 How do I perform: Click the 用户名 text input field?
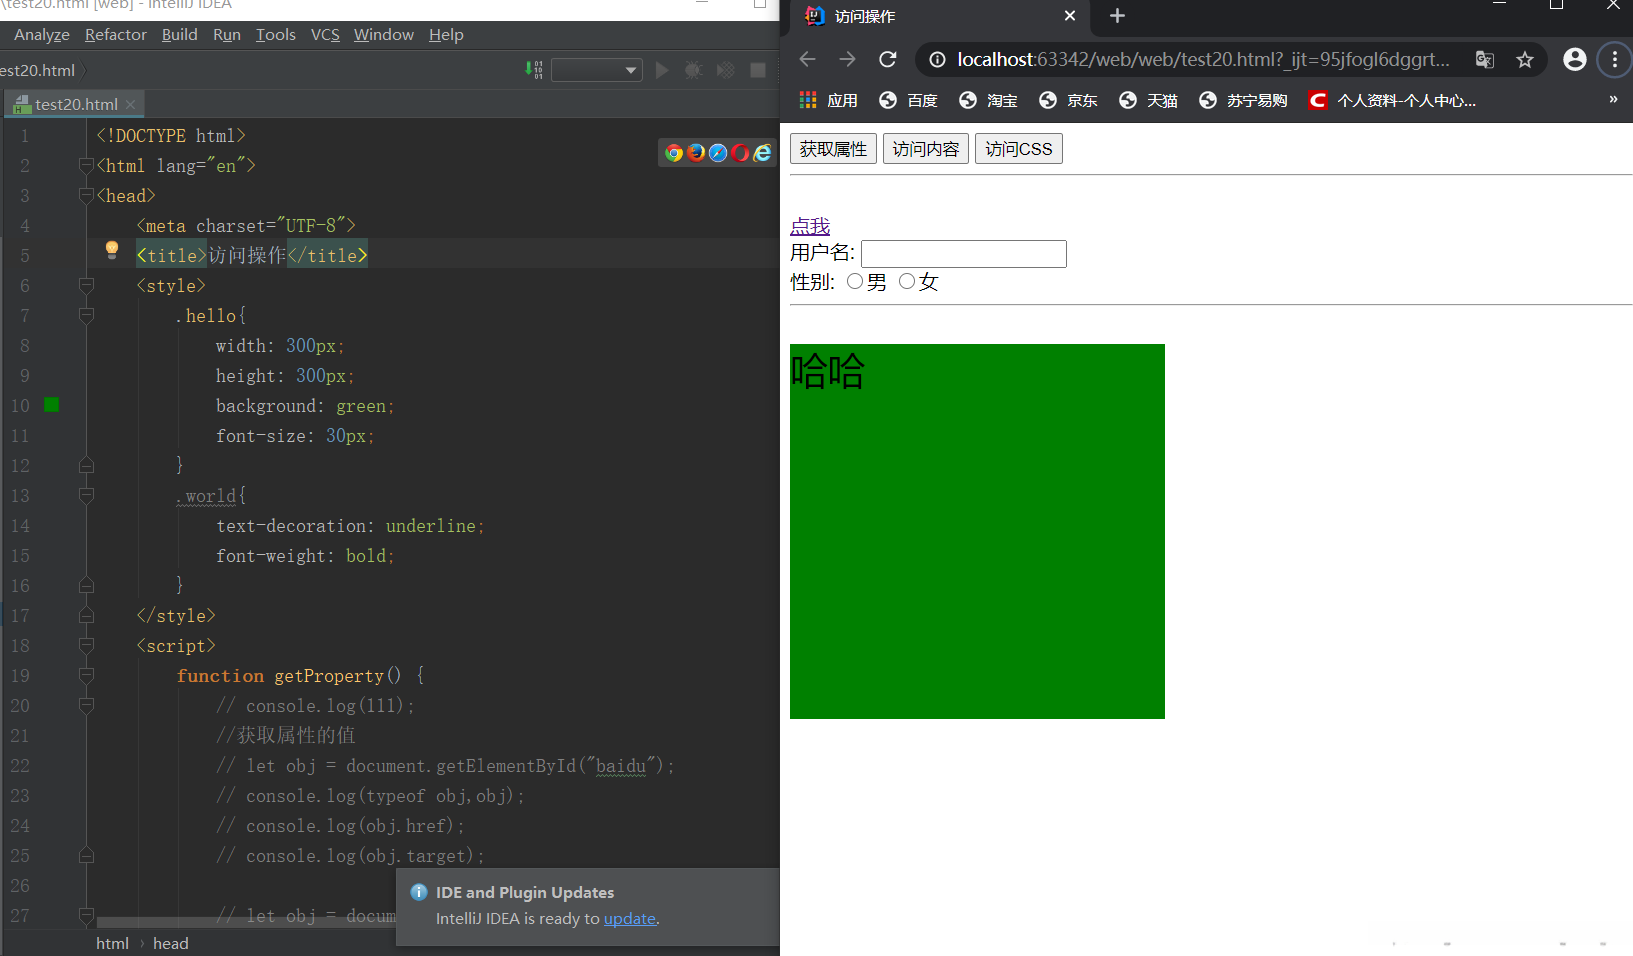pyautogui.click(x=963, y=254)
